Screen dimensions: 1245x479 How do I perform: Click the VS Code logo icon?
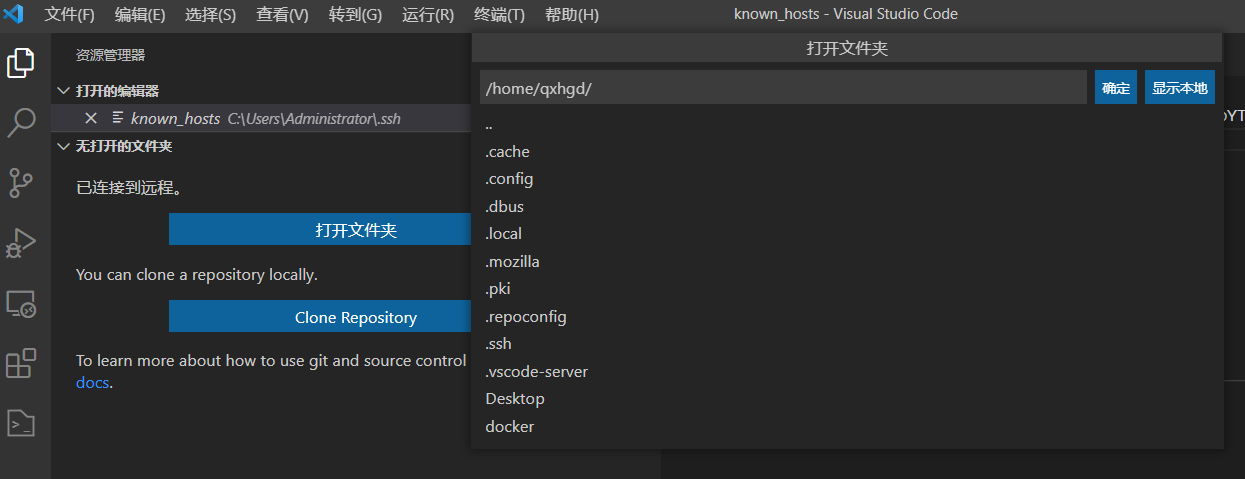pyautogui.click(x=14, y=14)
